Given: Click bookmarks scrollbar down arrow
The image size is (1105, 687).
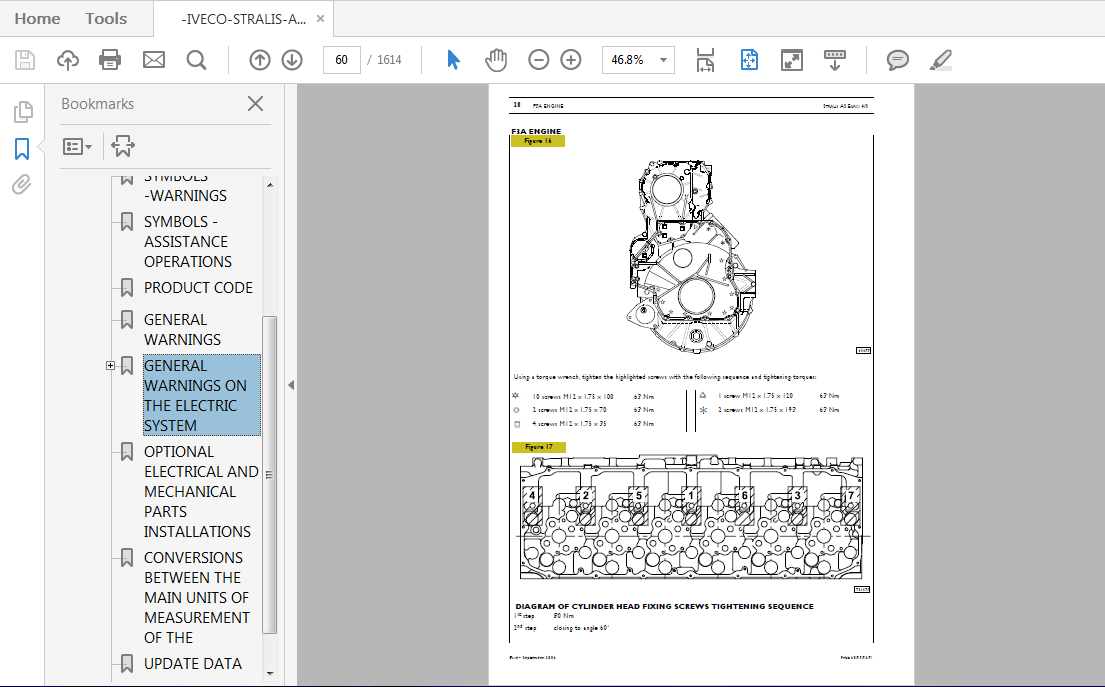Looking at the screenshot, I should pos(270,674).
